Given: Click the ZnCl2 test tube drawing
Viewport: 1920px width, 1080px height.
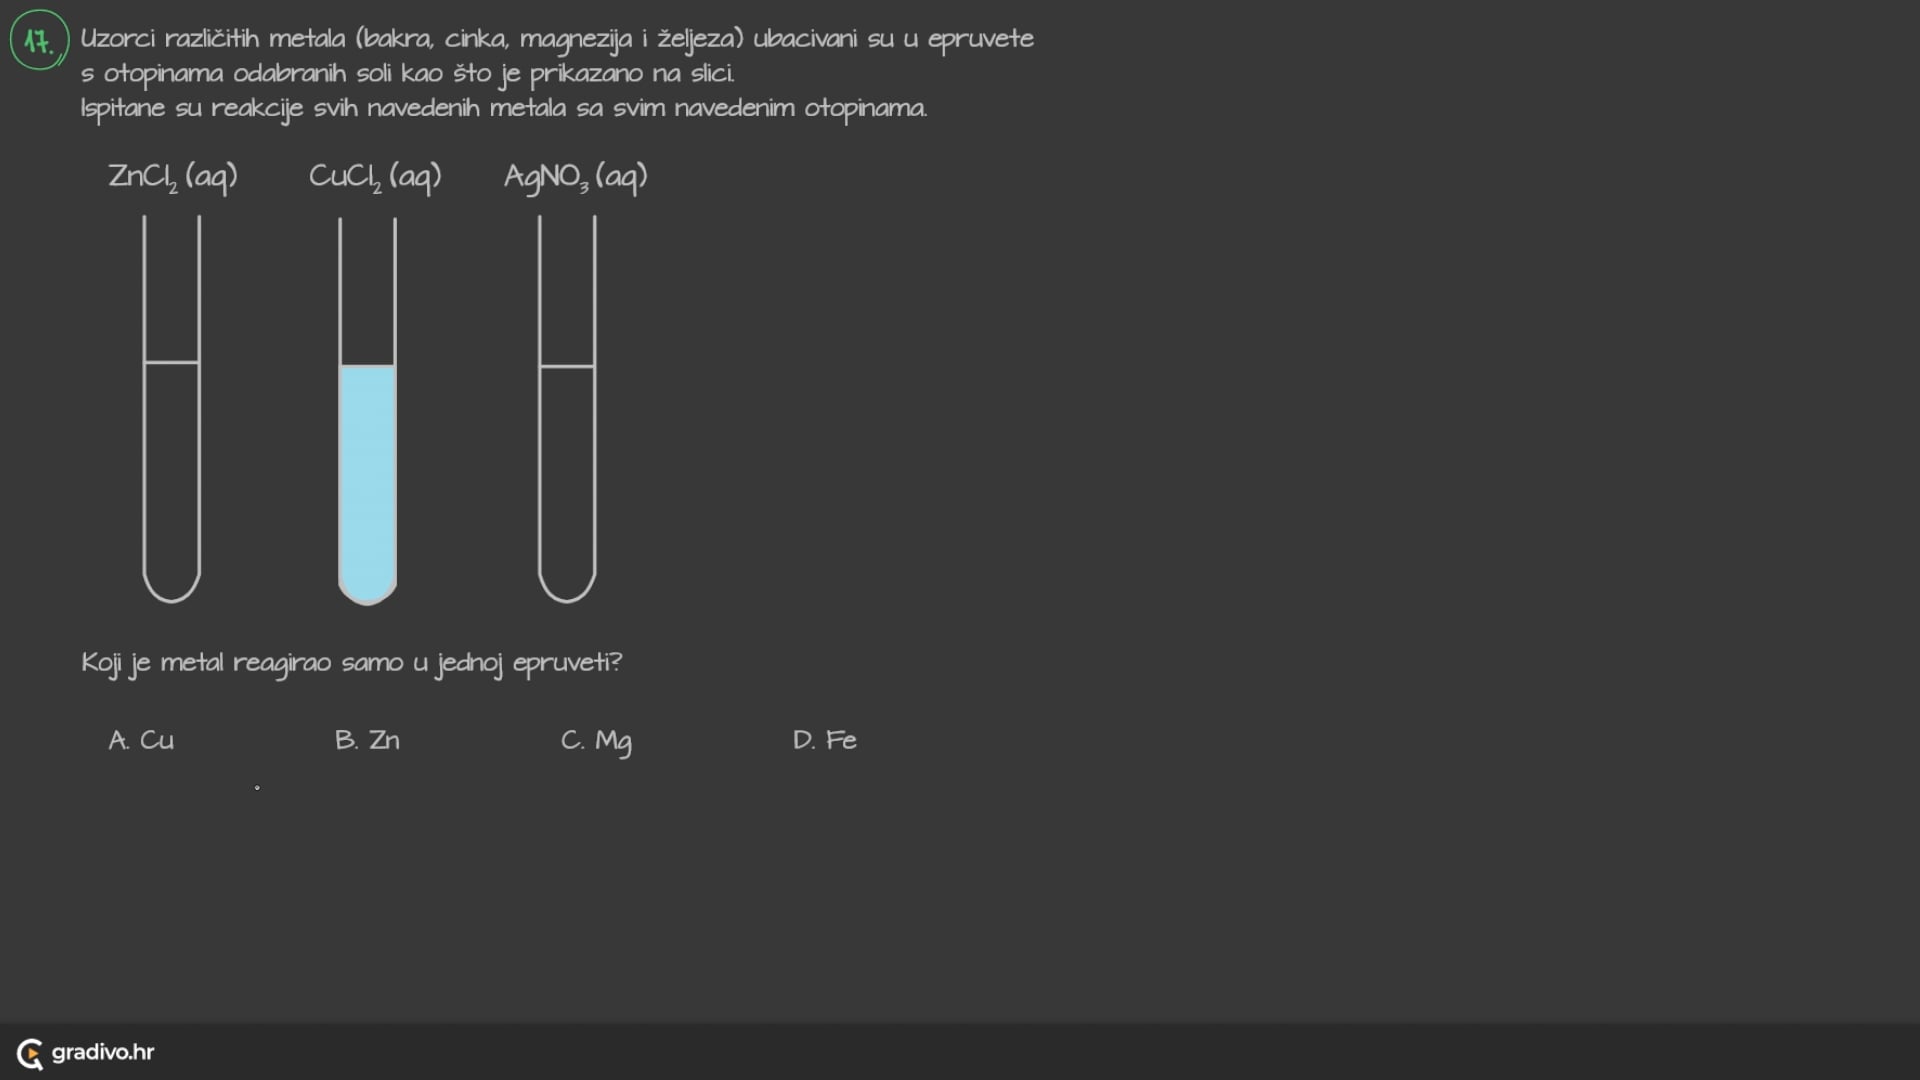Looking at the screenshot, I should pos(172,409).
